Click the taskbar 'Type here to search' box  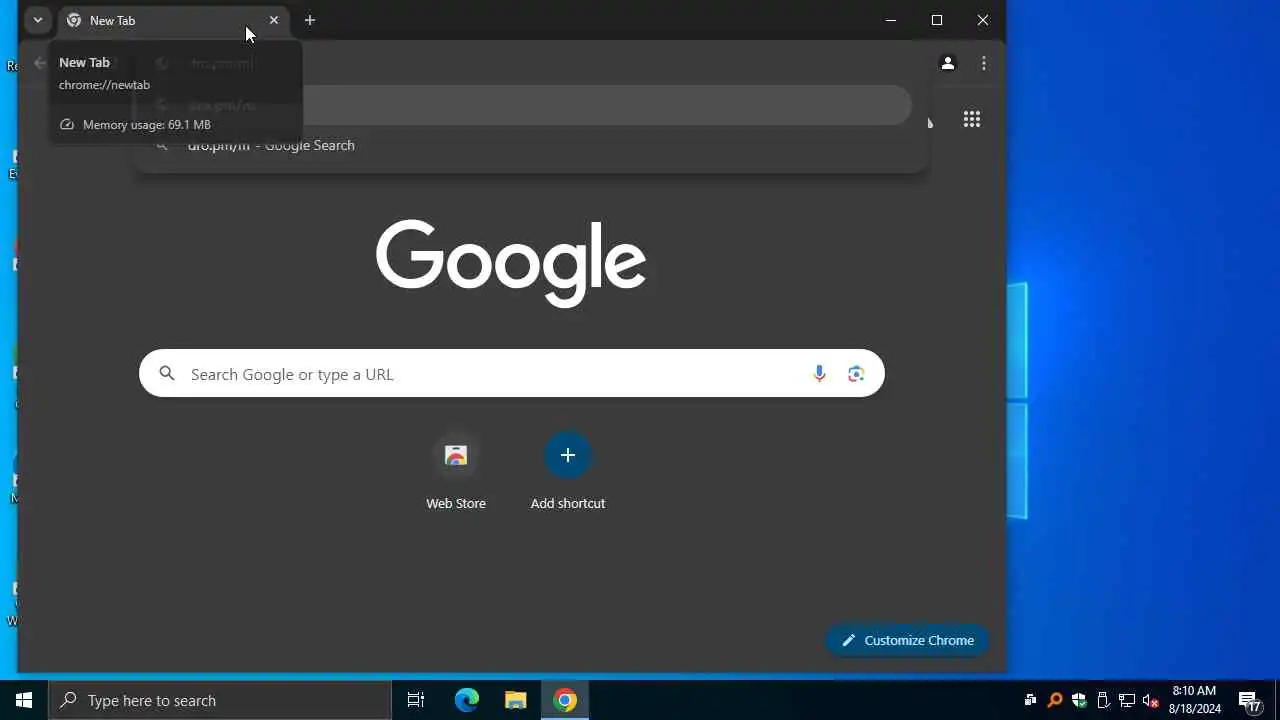pos(220,700)
